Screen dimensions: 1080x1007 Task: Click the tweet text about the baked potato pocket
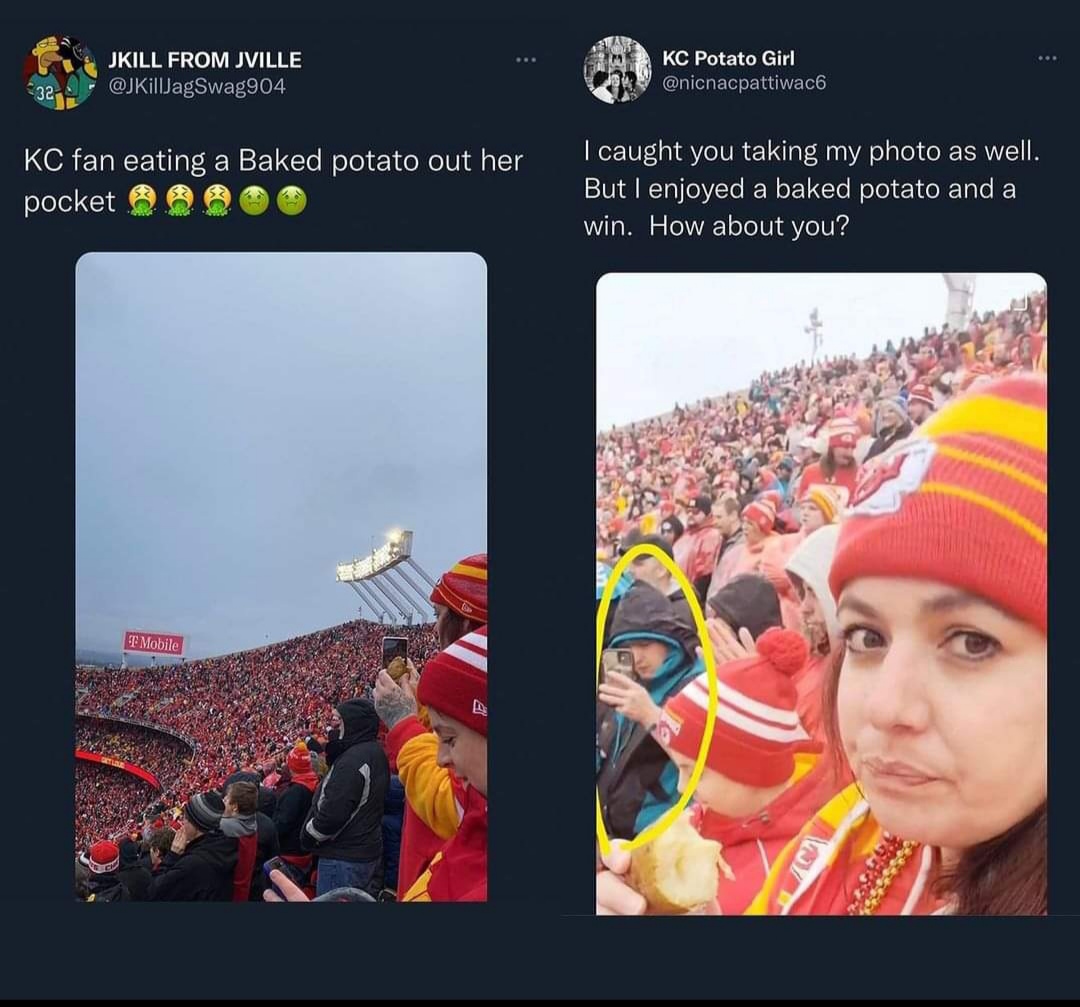tap(273, 180)
